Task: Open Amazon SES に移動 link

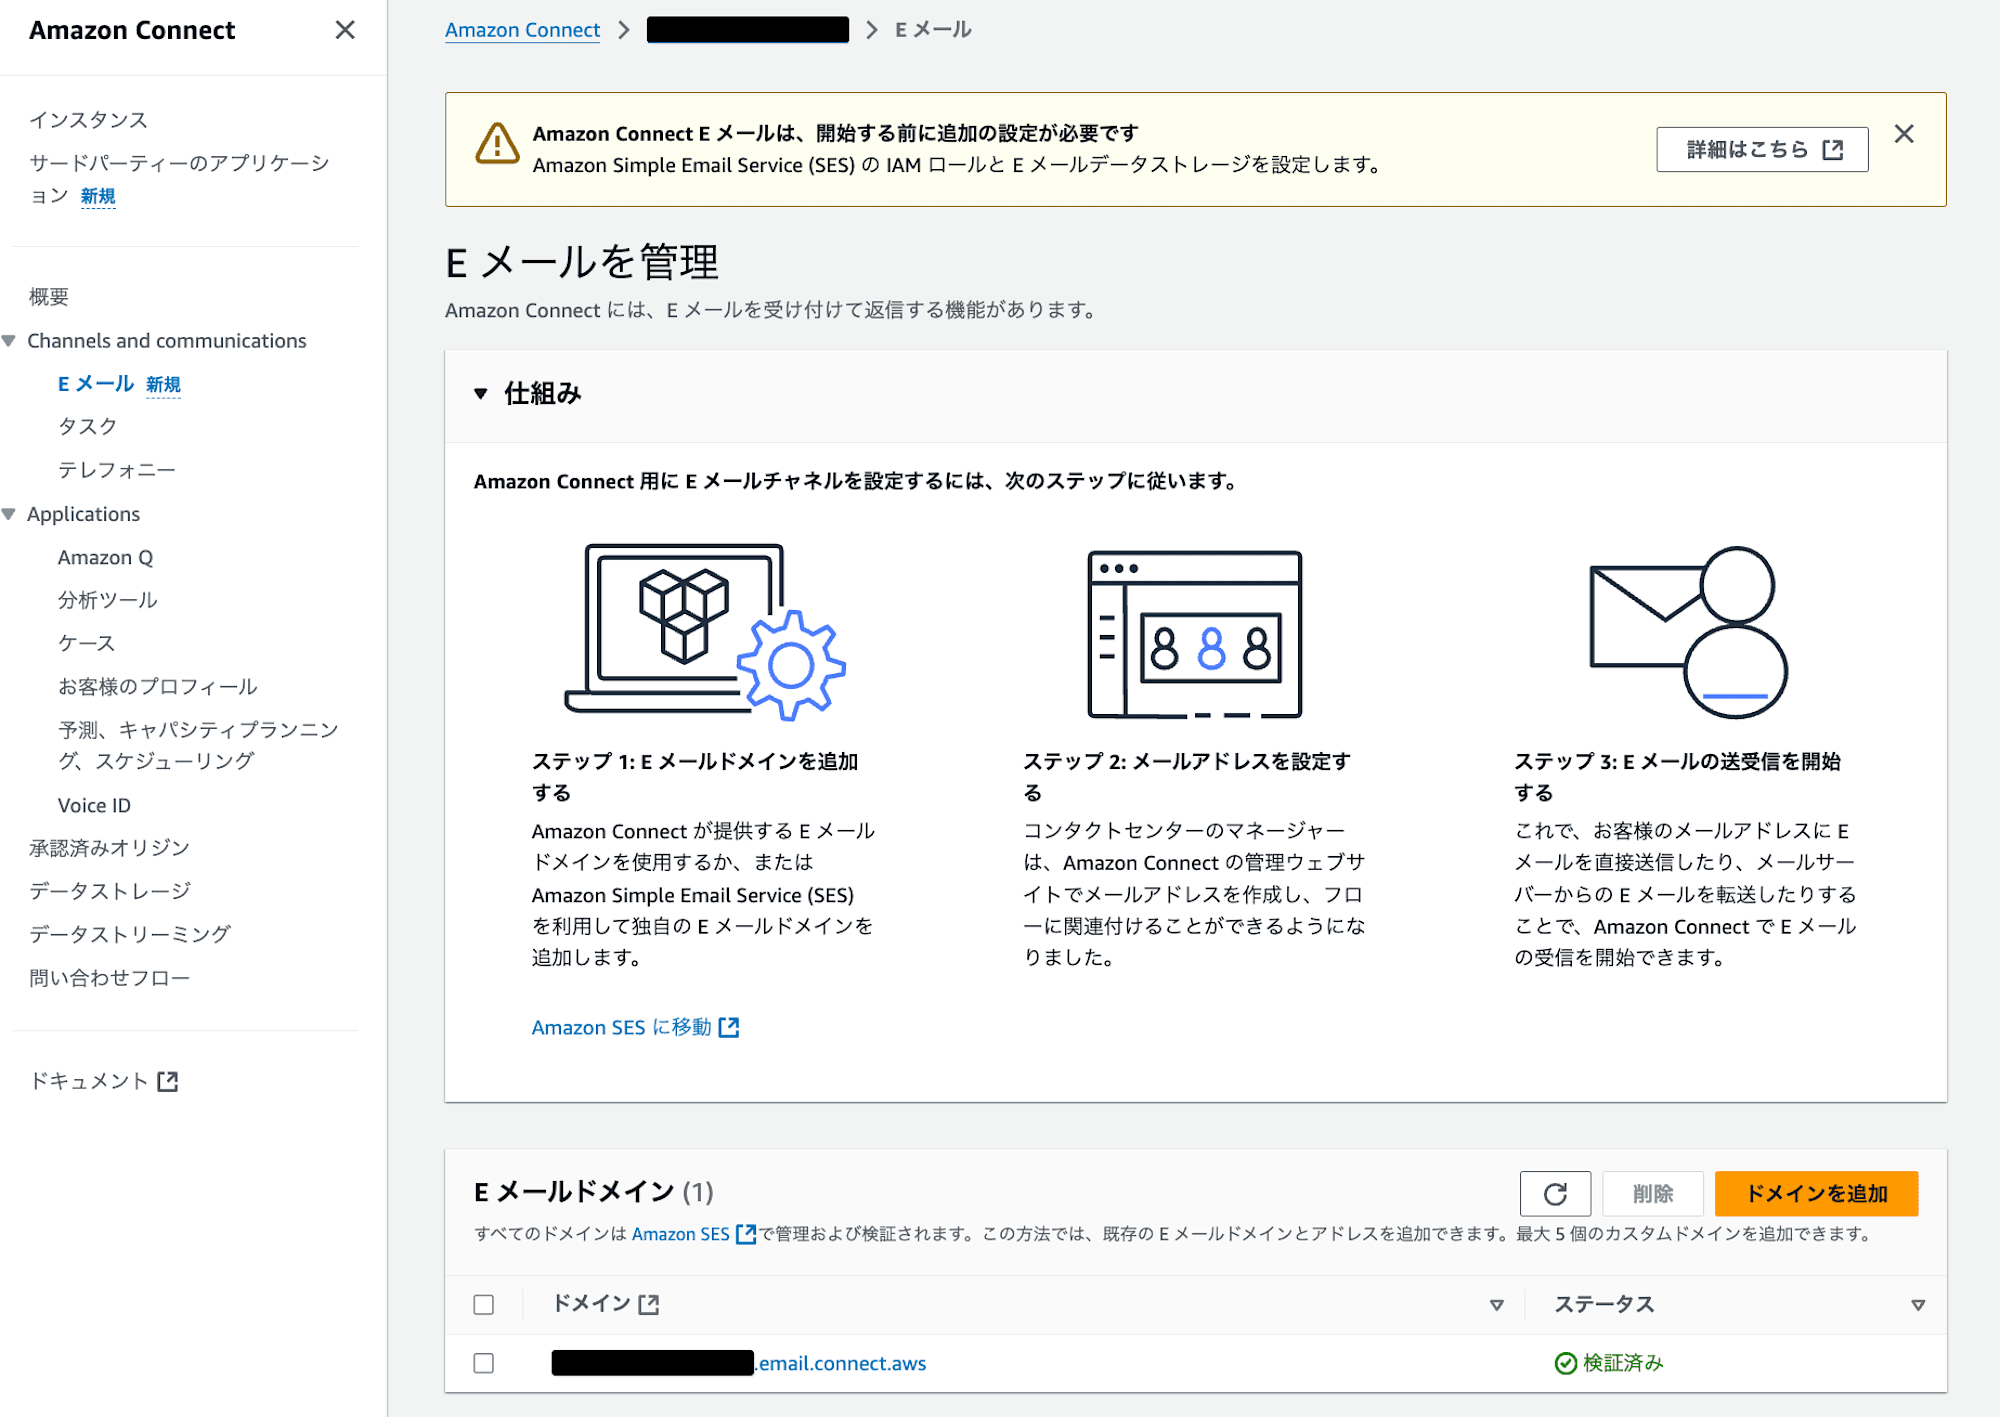Action: pyautogui.click(x=635, y=1027)
